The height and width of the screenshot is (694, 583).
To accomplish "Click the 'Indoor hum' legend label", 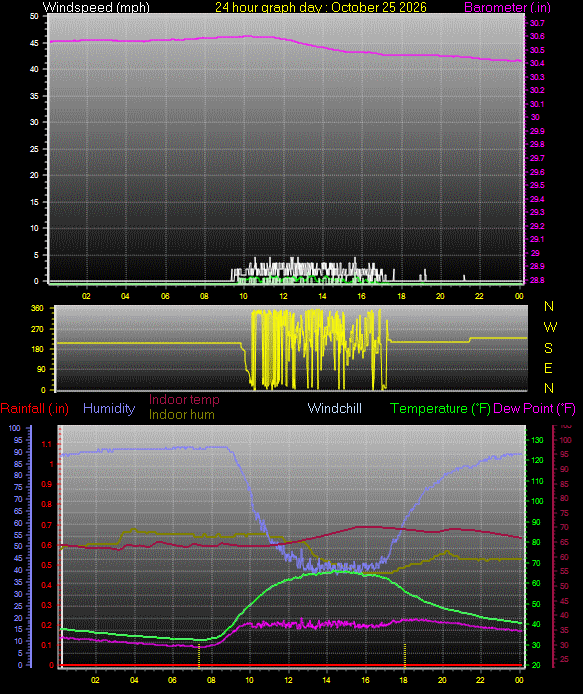I will click(x=182, y=414).
